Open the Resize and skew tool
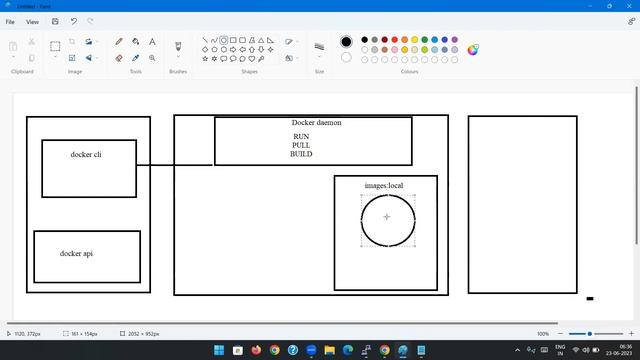 tap(72, 58)
